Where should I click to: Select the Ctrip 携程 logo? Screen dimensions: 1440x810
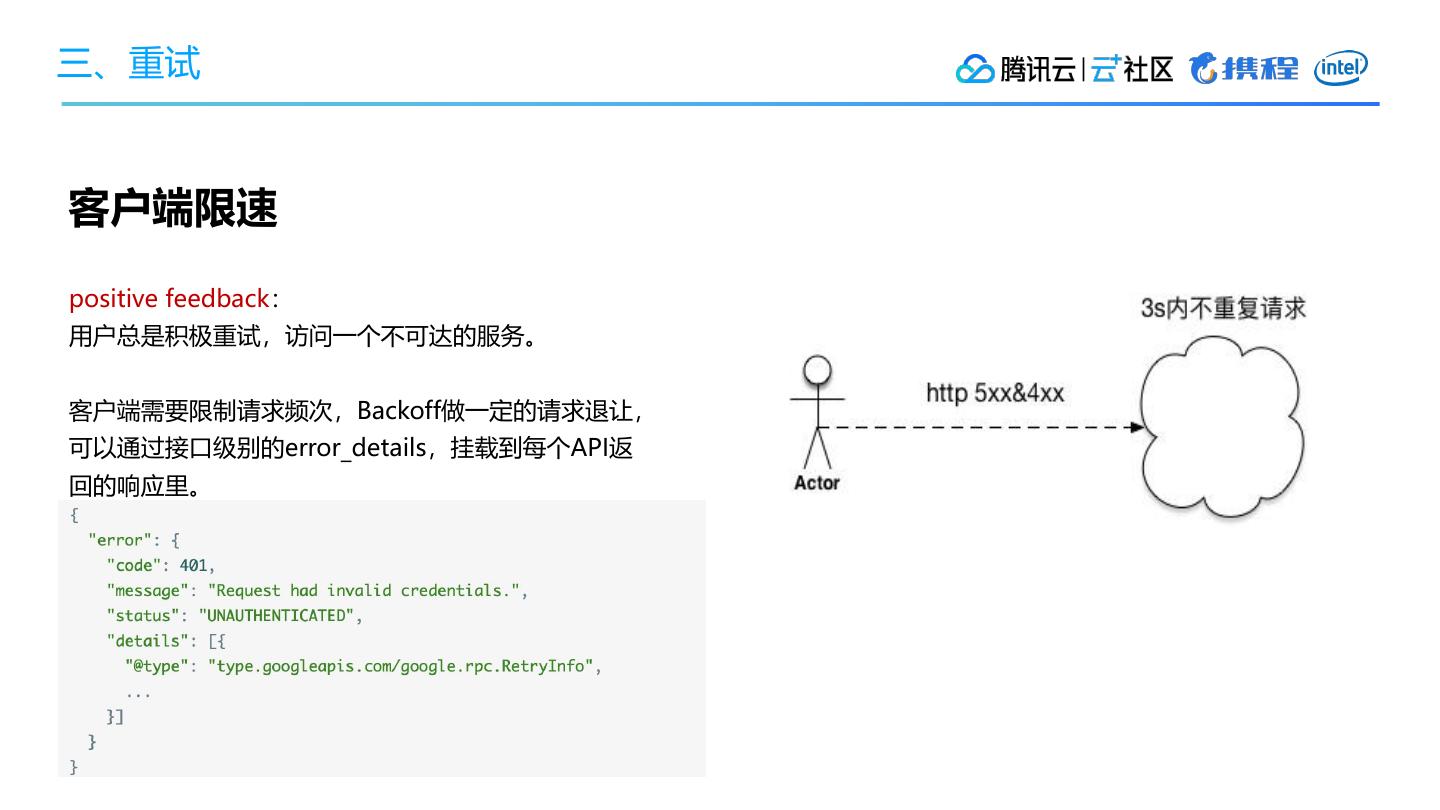pos(1243,68)
